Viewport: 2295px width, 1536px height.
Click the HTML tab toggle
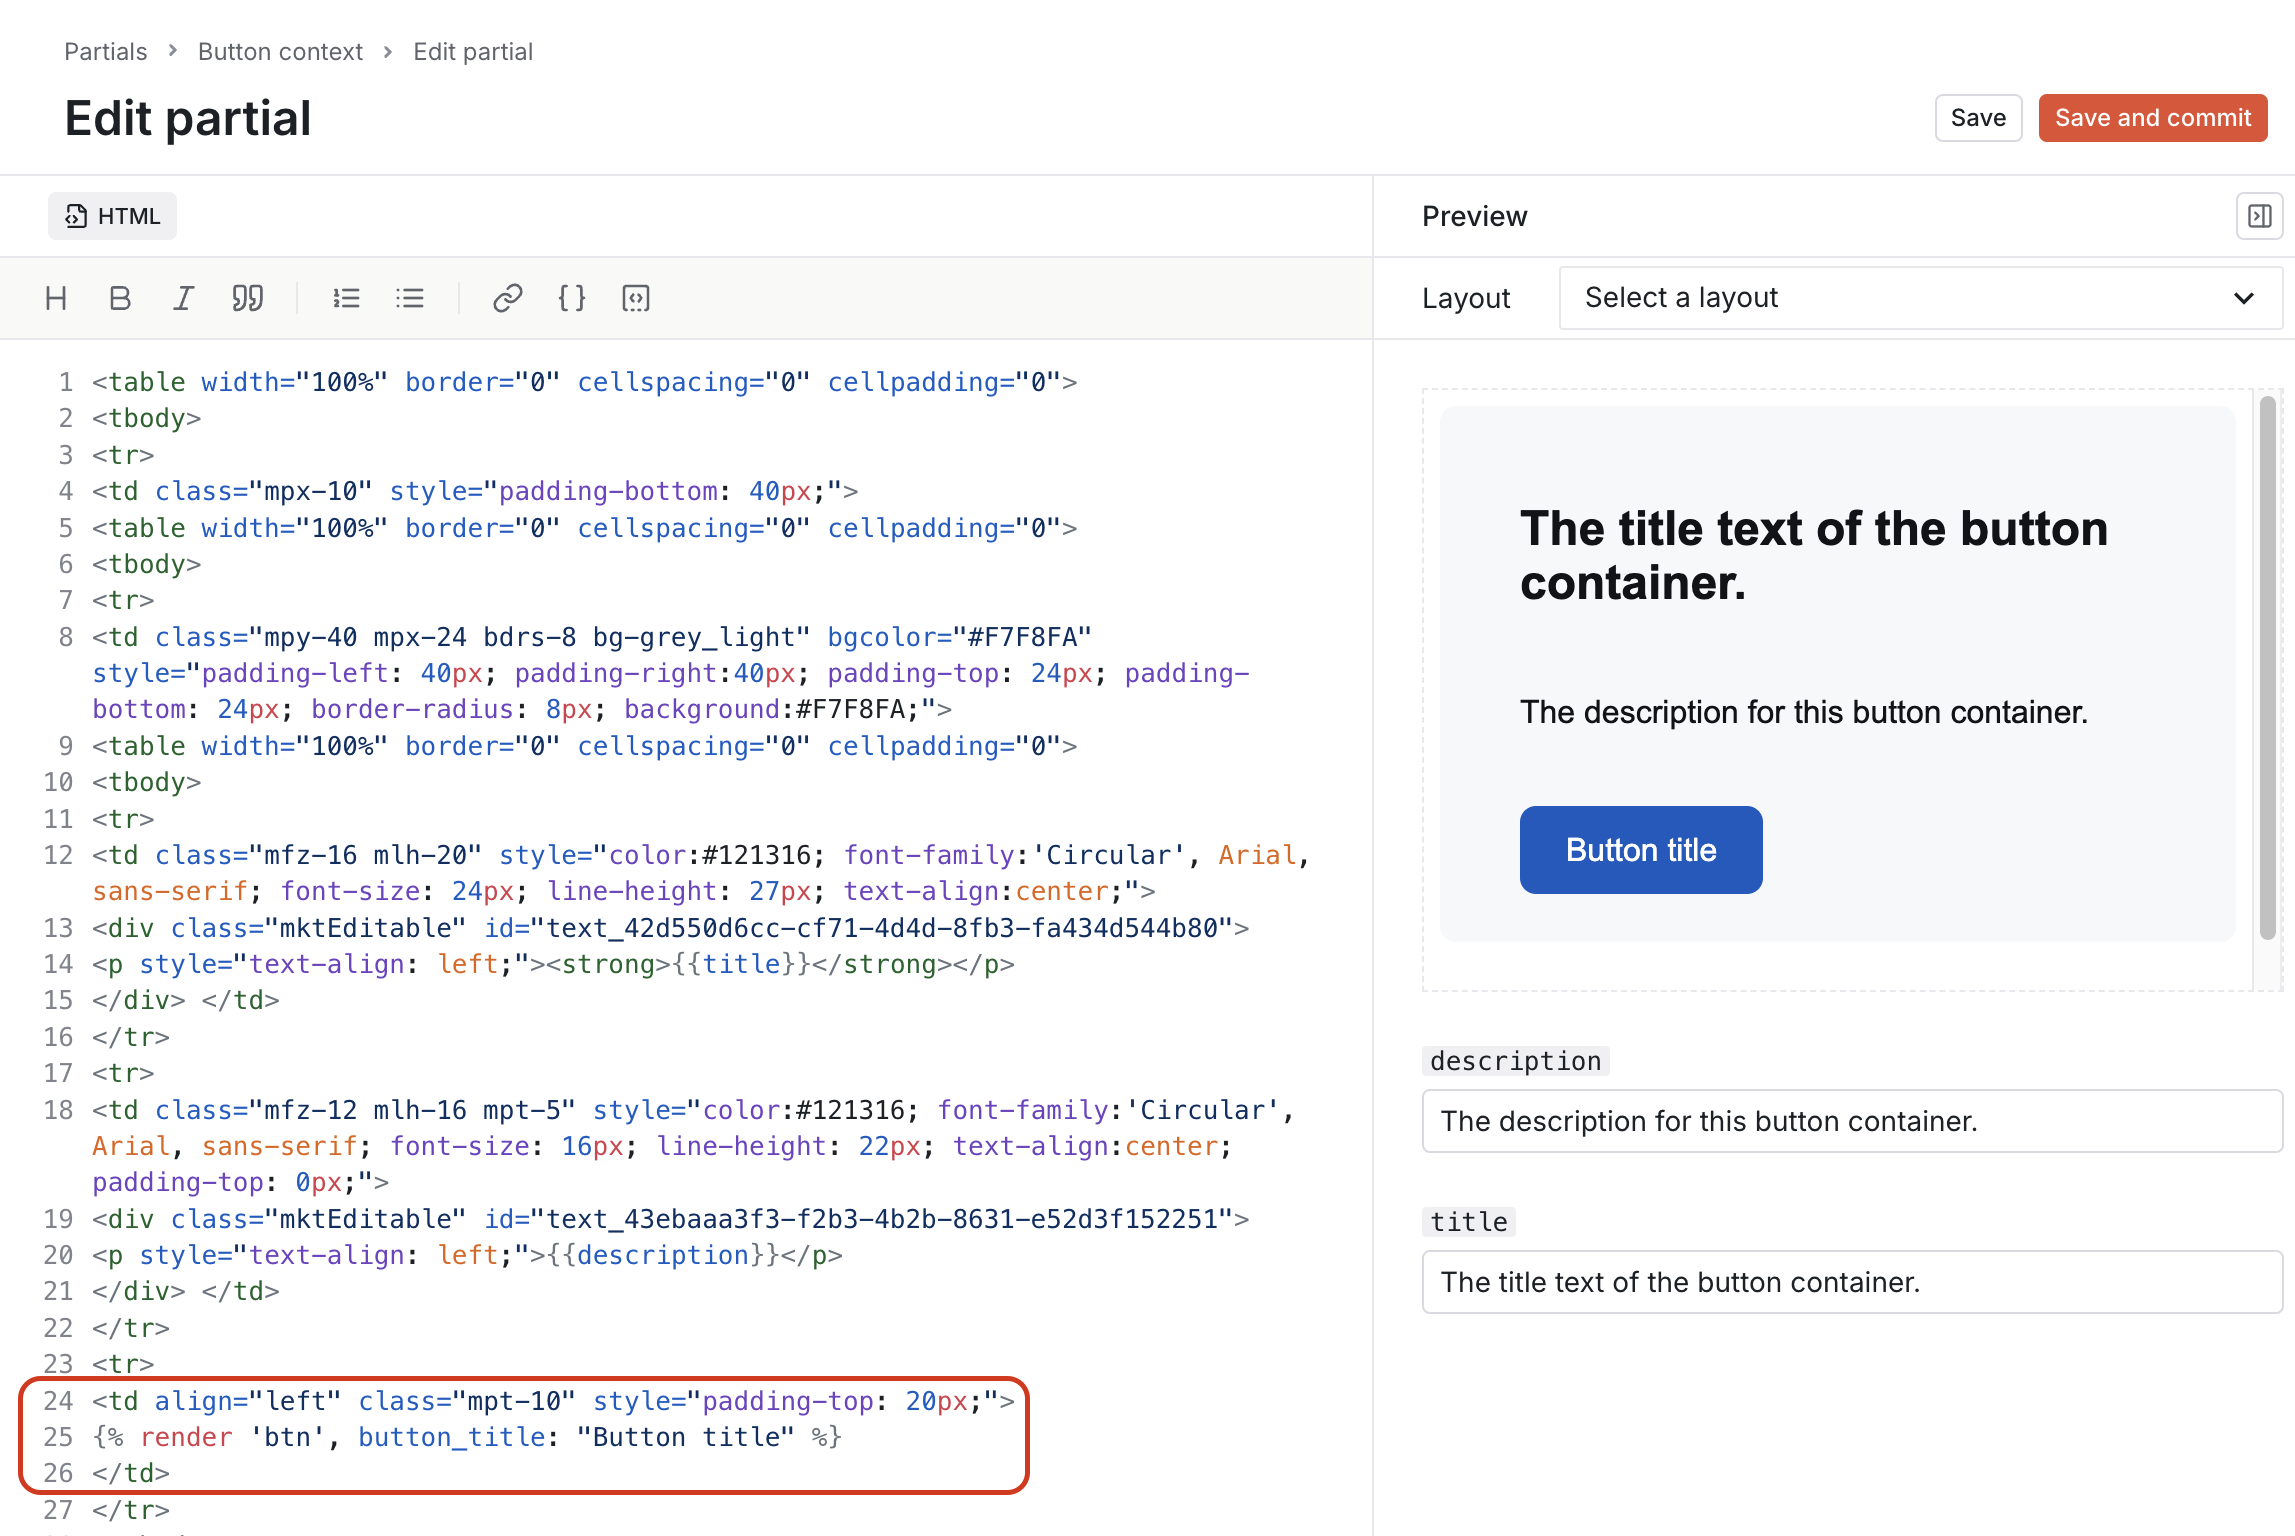pos(113,214)
